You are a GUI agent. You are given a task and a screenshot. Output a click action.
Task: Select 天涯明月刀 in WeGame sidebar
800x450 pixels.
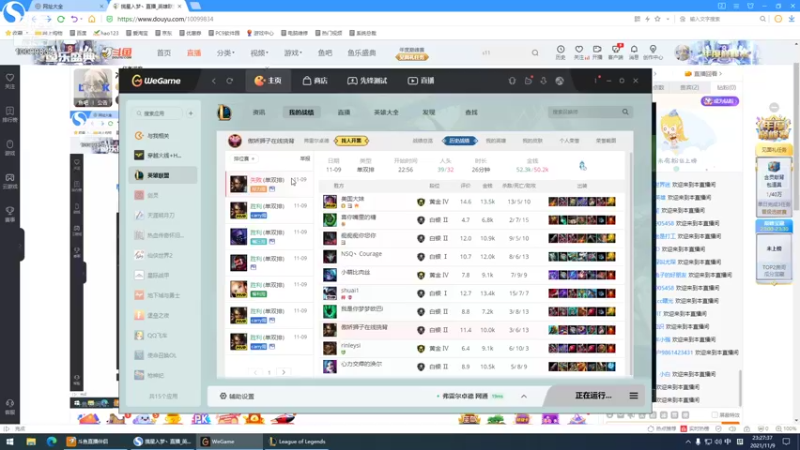click(x=163, y=215)
